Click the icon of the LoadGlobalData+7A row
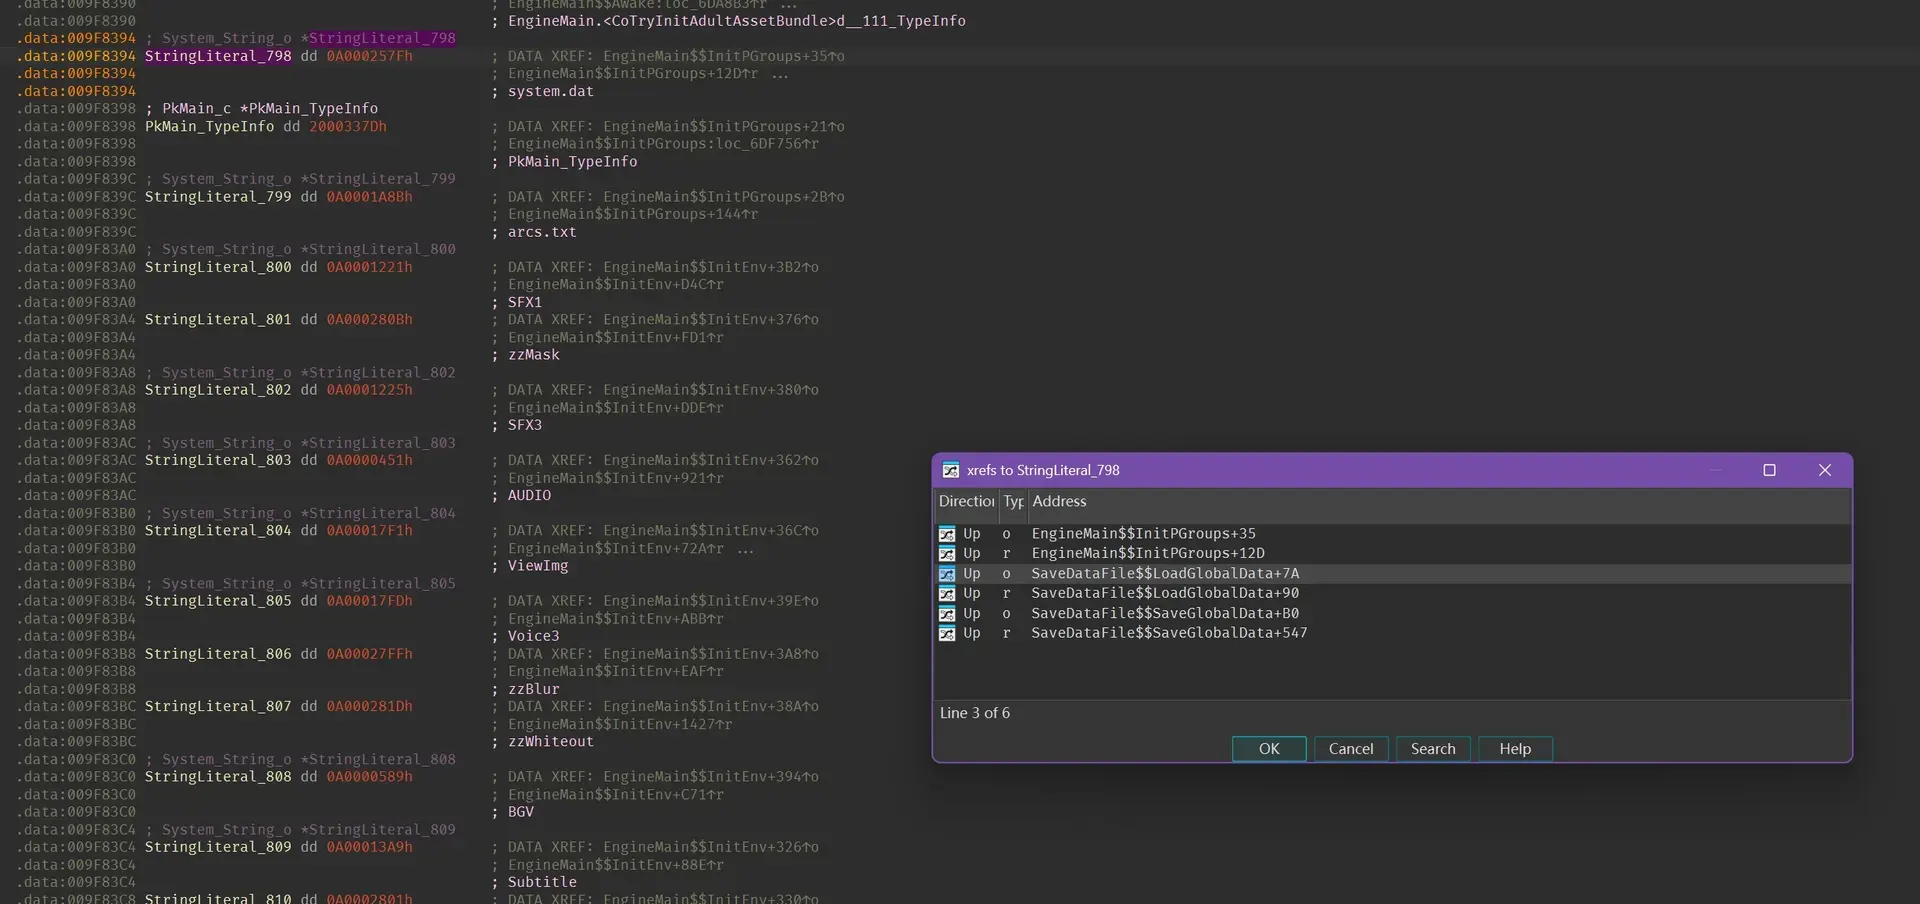Viewport: 1920px width, 904px height. [x=947, y=574]
